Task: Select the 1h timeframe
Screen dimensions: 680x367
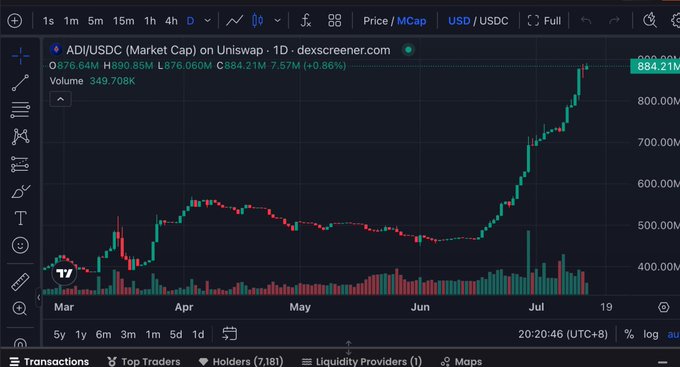Action: tap(150, 21)
